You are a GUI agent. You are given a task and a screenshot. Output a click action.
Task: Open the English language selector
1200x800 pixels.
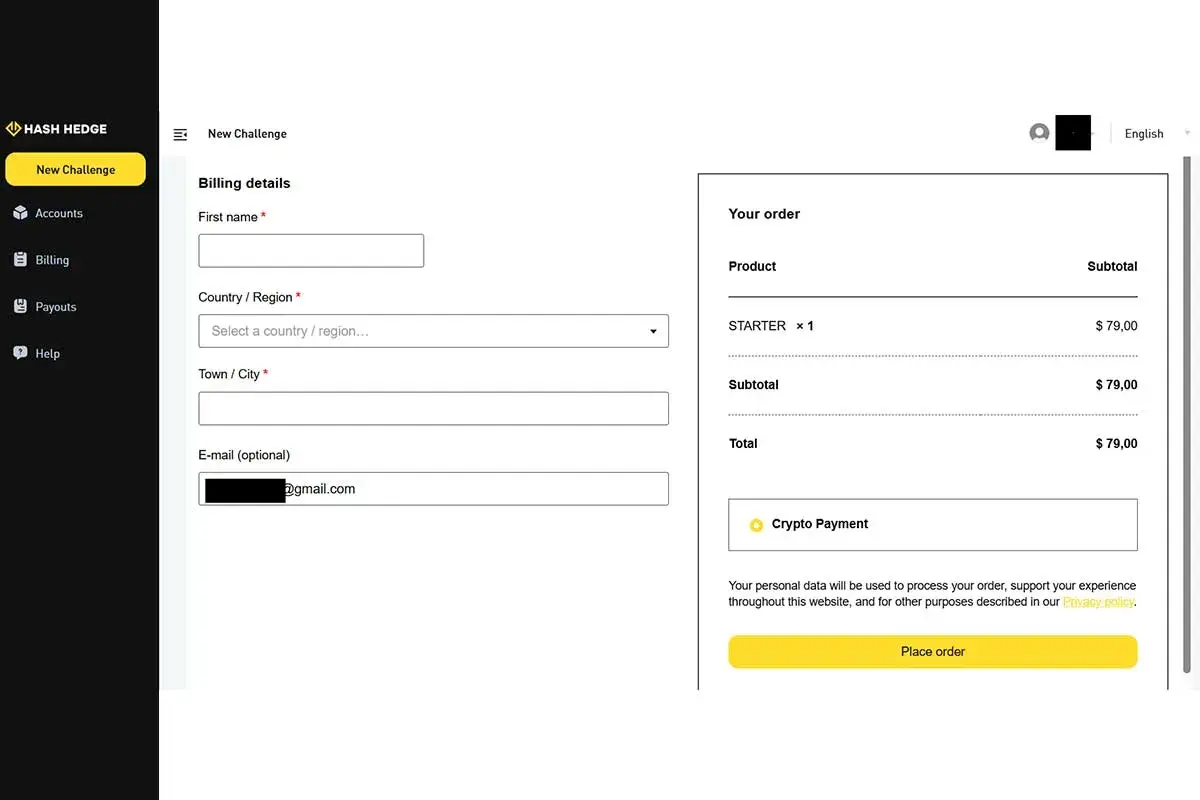[1143, 133]
